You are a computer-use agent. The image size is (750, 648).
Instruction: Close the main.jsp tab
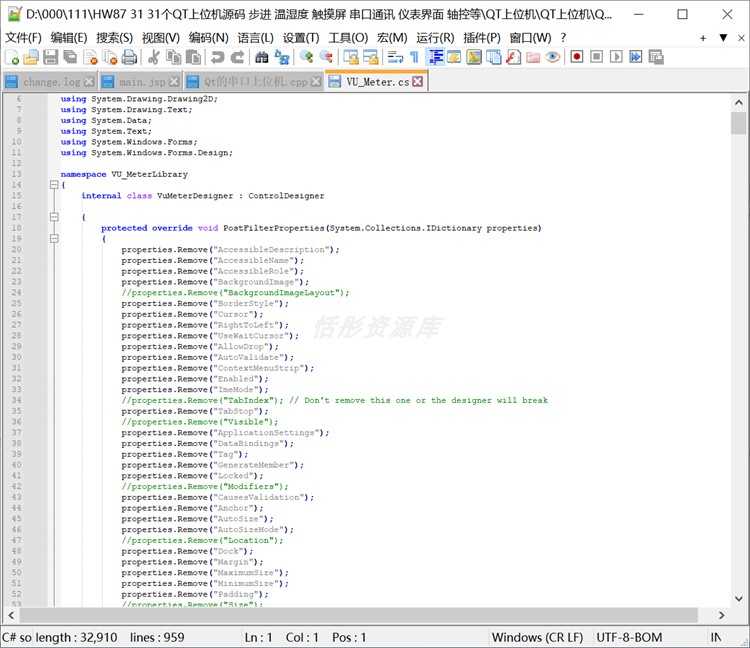click(x=175, y=82)
